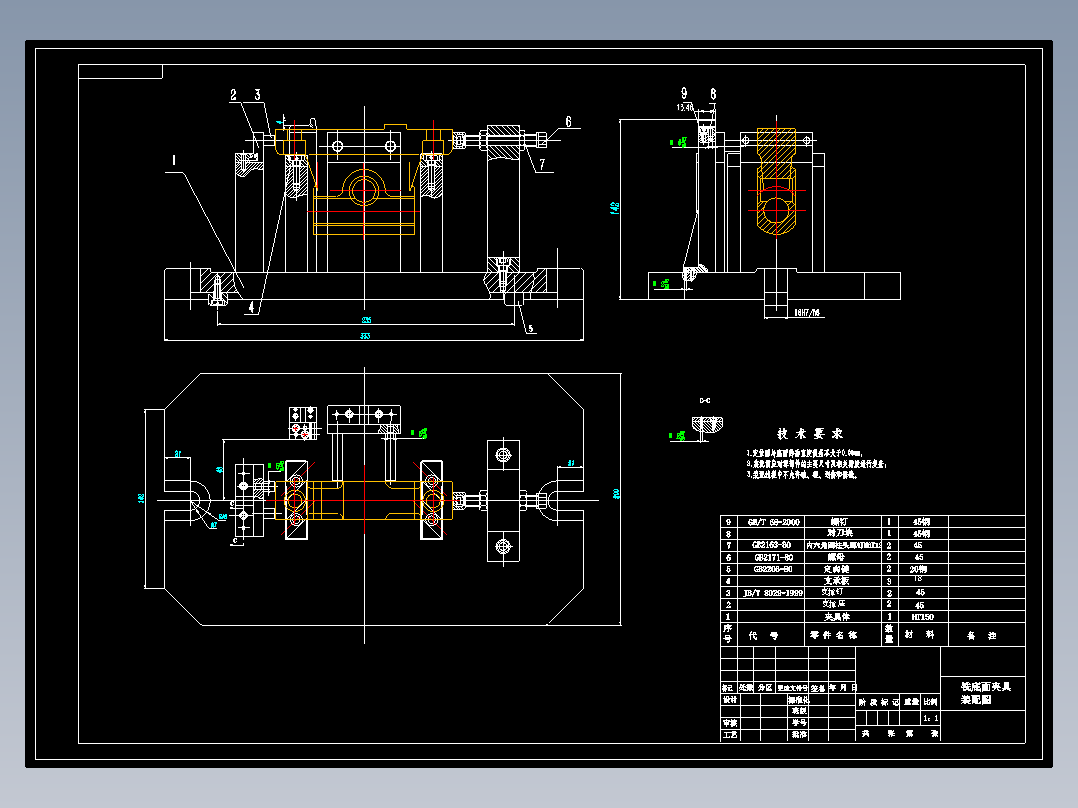Select balloon 2 next to balloon 3
The width and height of the screenshot is (1078, 808).
(233, 96)
